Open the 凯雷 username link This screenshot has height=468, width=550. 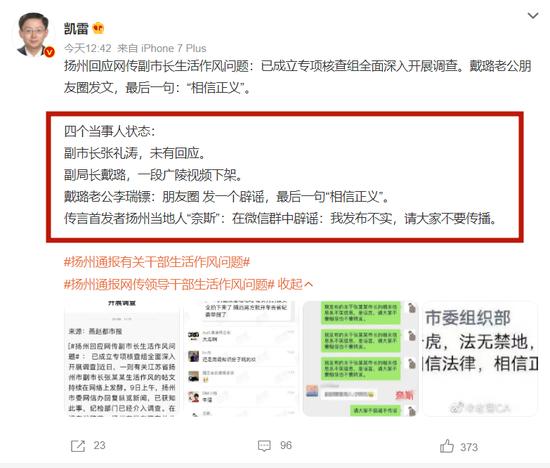(76, 28)
